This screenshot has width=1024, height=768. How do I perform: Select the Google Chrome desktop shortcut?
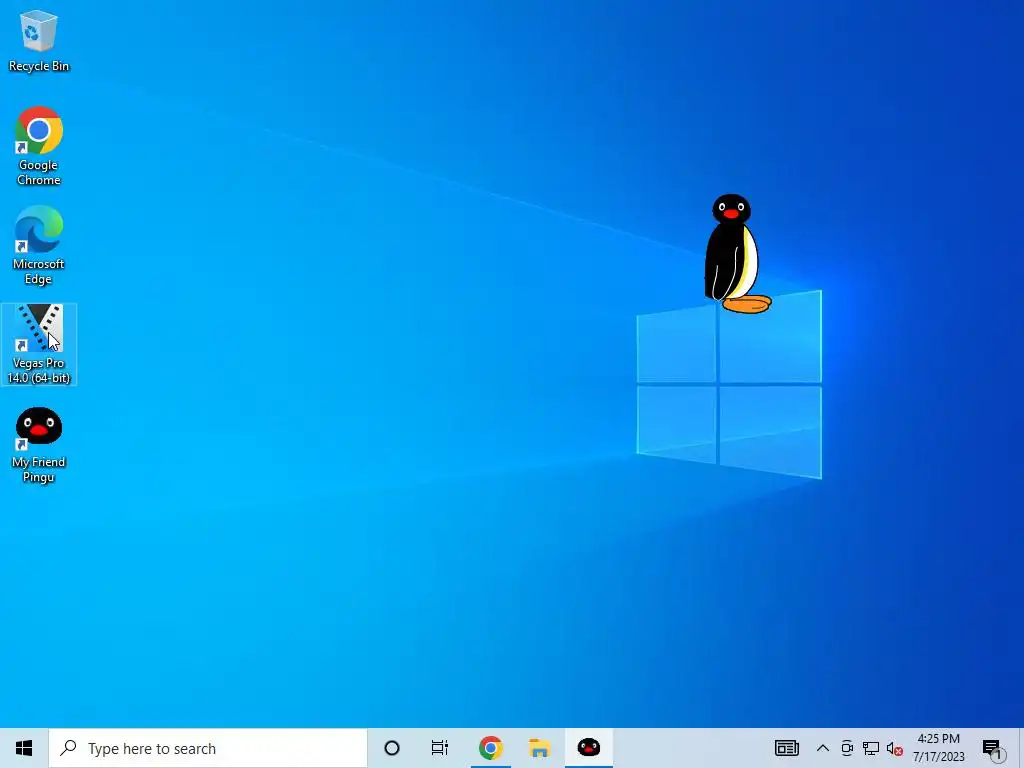click(x=39, y=146)
